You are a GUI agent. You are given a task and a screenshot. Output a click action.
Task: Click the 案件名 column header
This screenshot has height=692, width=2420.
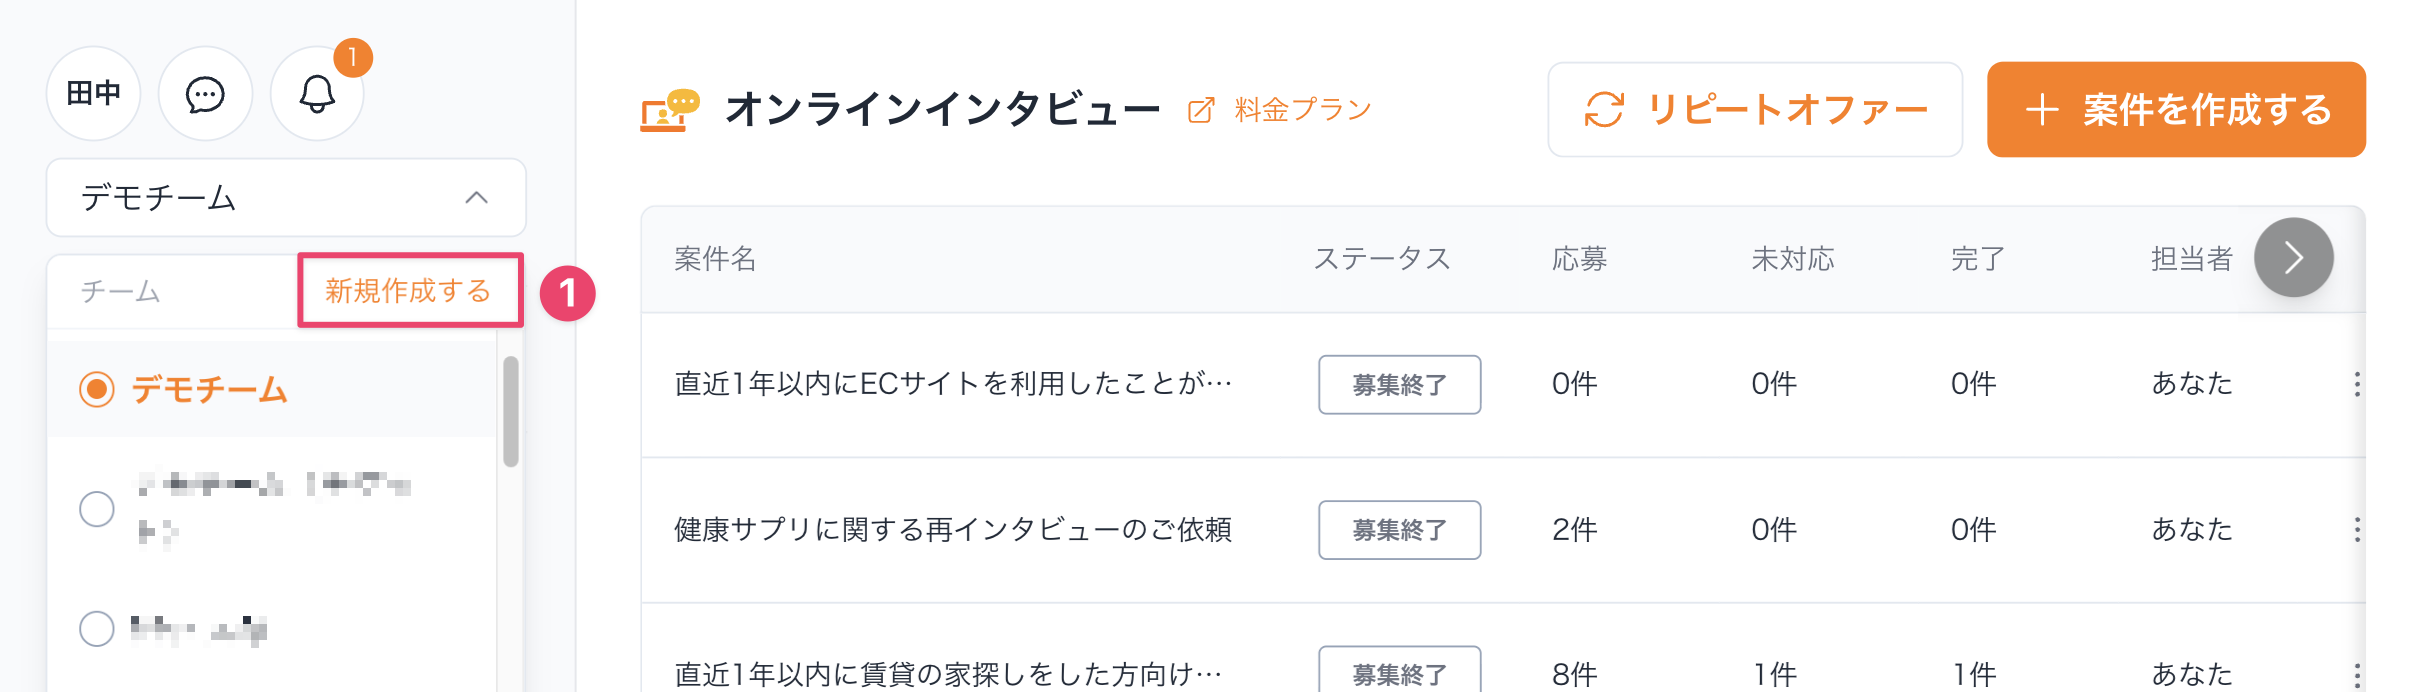click(715, 259)
